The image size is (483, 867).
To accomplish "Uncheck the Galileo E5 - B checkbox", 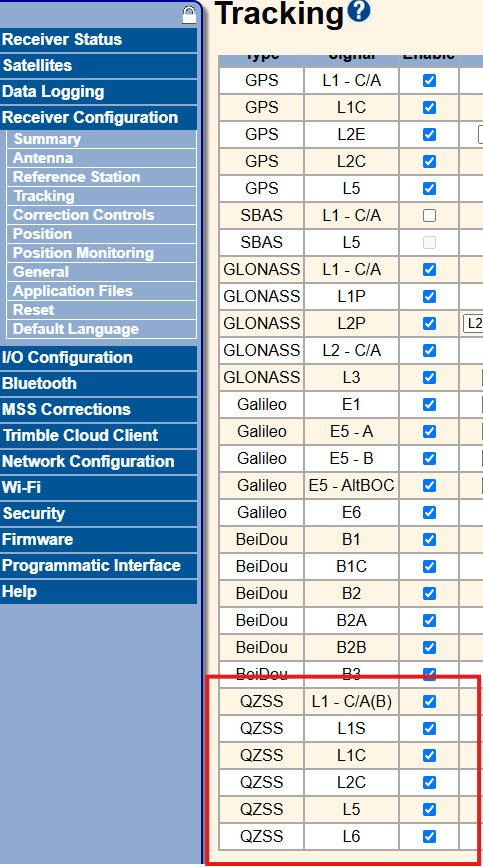I will pos(429,458).
